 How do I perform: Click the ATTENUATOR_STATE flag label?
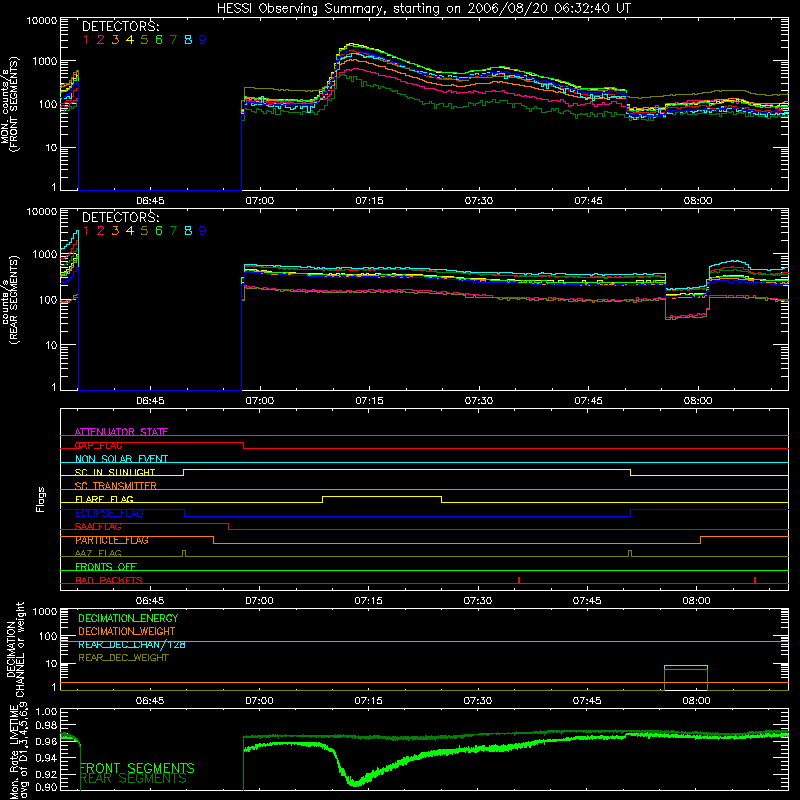(121, 432)
